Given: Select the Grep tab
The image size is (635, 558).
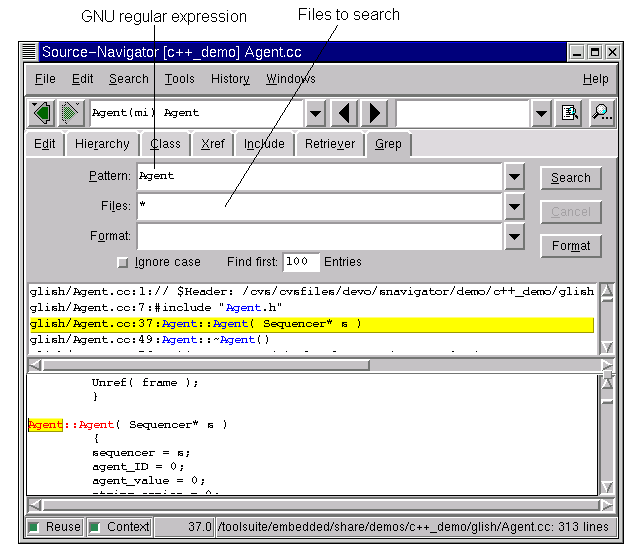Looking at the screenshot, I should (x=388, y=144).
